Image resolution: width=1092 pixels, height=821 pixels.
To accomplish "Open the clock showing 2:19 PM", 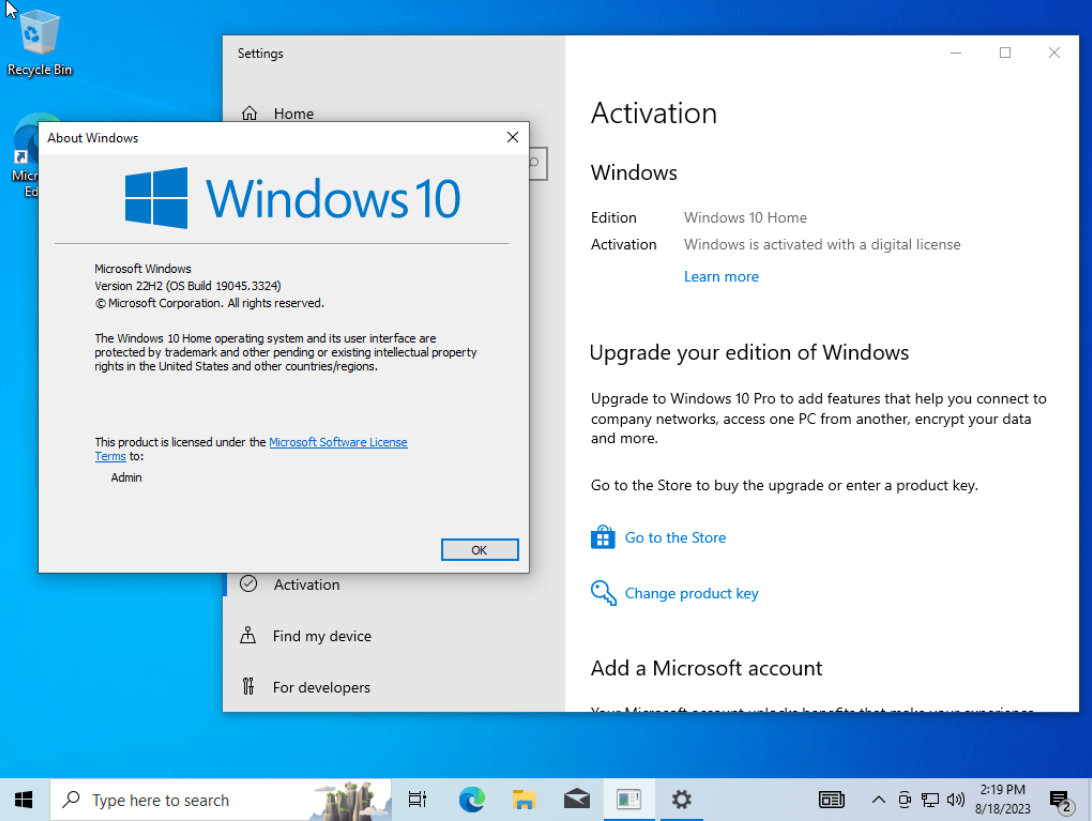I will (1002, 799).
